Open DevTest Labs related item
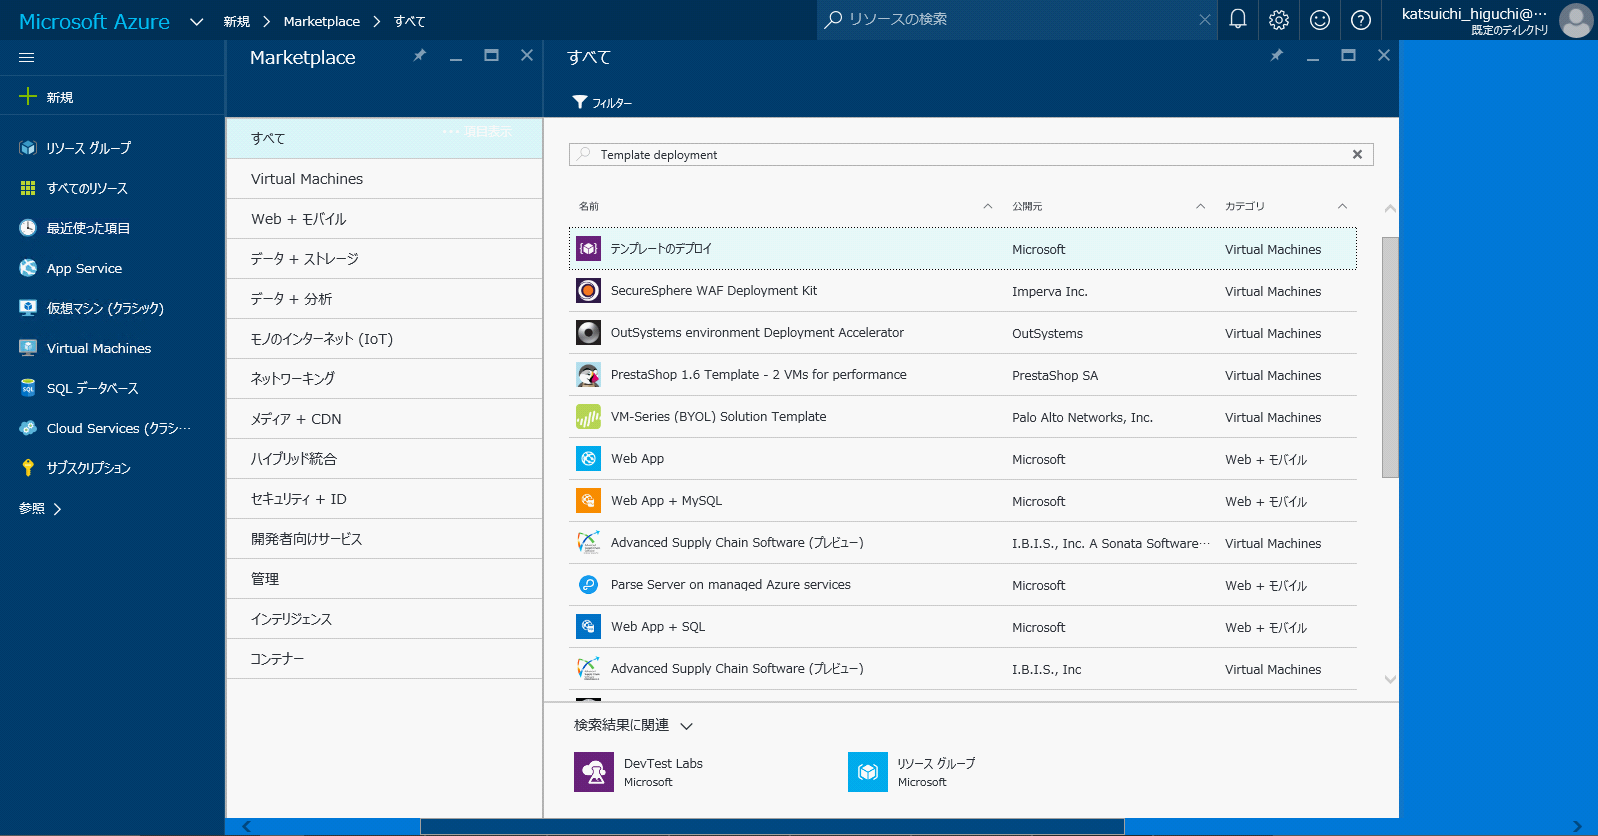This screenshot has width=1598, height=836. pos(640,772)
